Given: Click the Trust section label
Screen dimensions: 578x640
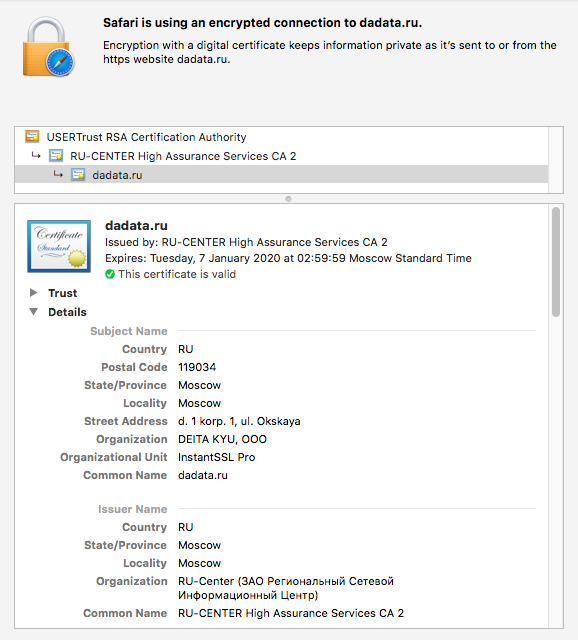Looking at the screenshot, I should click(x=62, y=293).
